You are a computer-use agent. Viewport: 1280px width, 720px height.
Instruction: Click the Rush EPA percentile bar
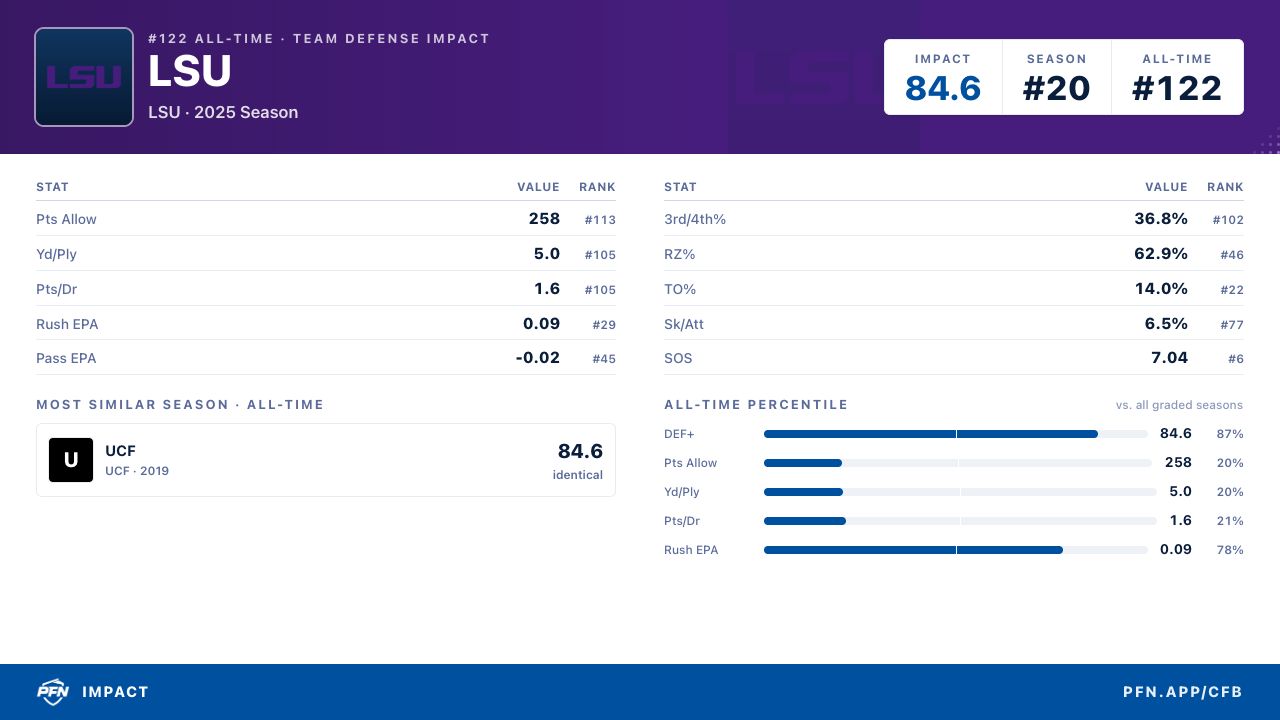[x=956, y=550]
